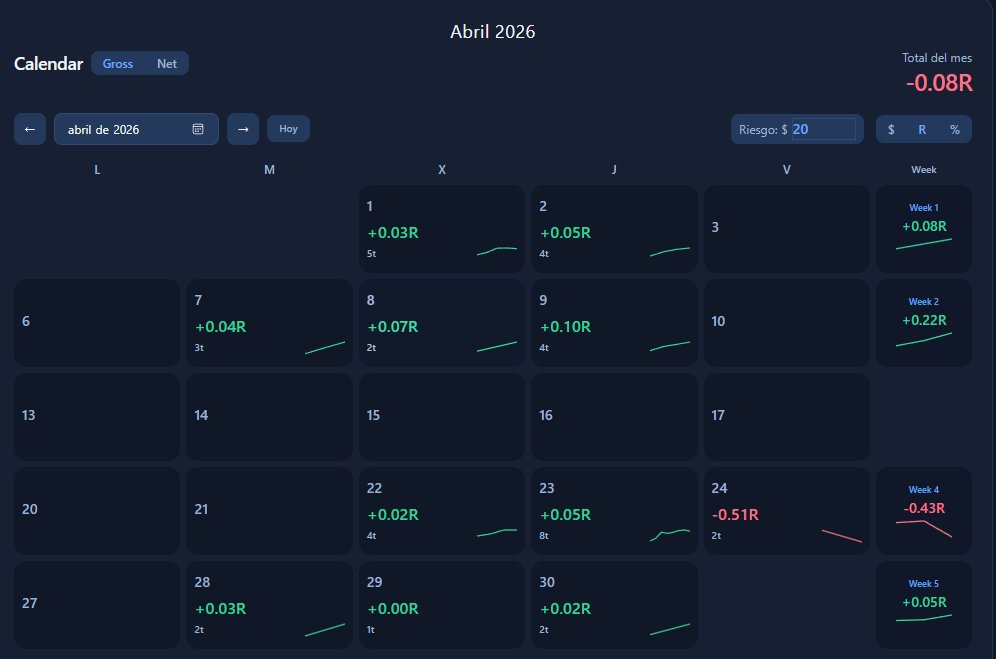Click the V weekday column header

tap(786, 170)
